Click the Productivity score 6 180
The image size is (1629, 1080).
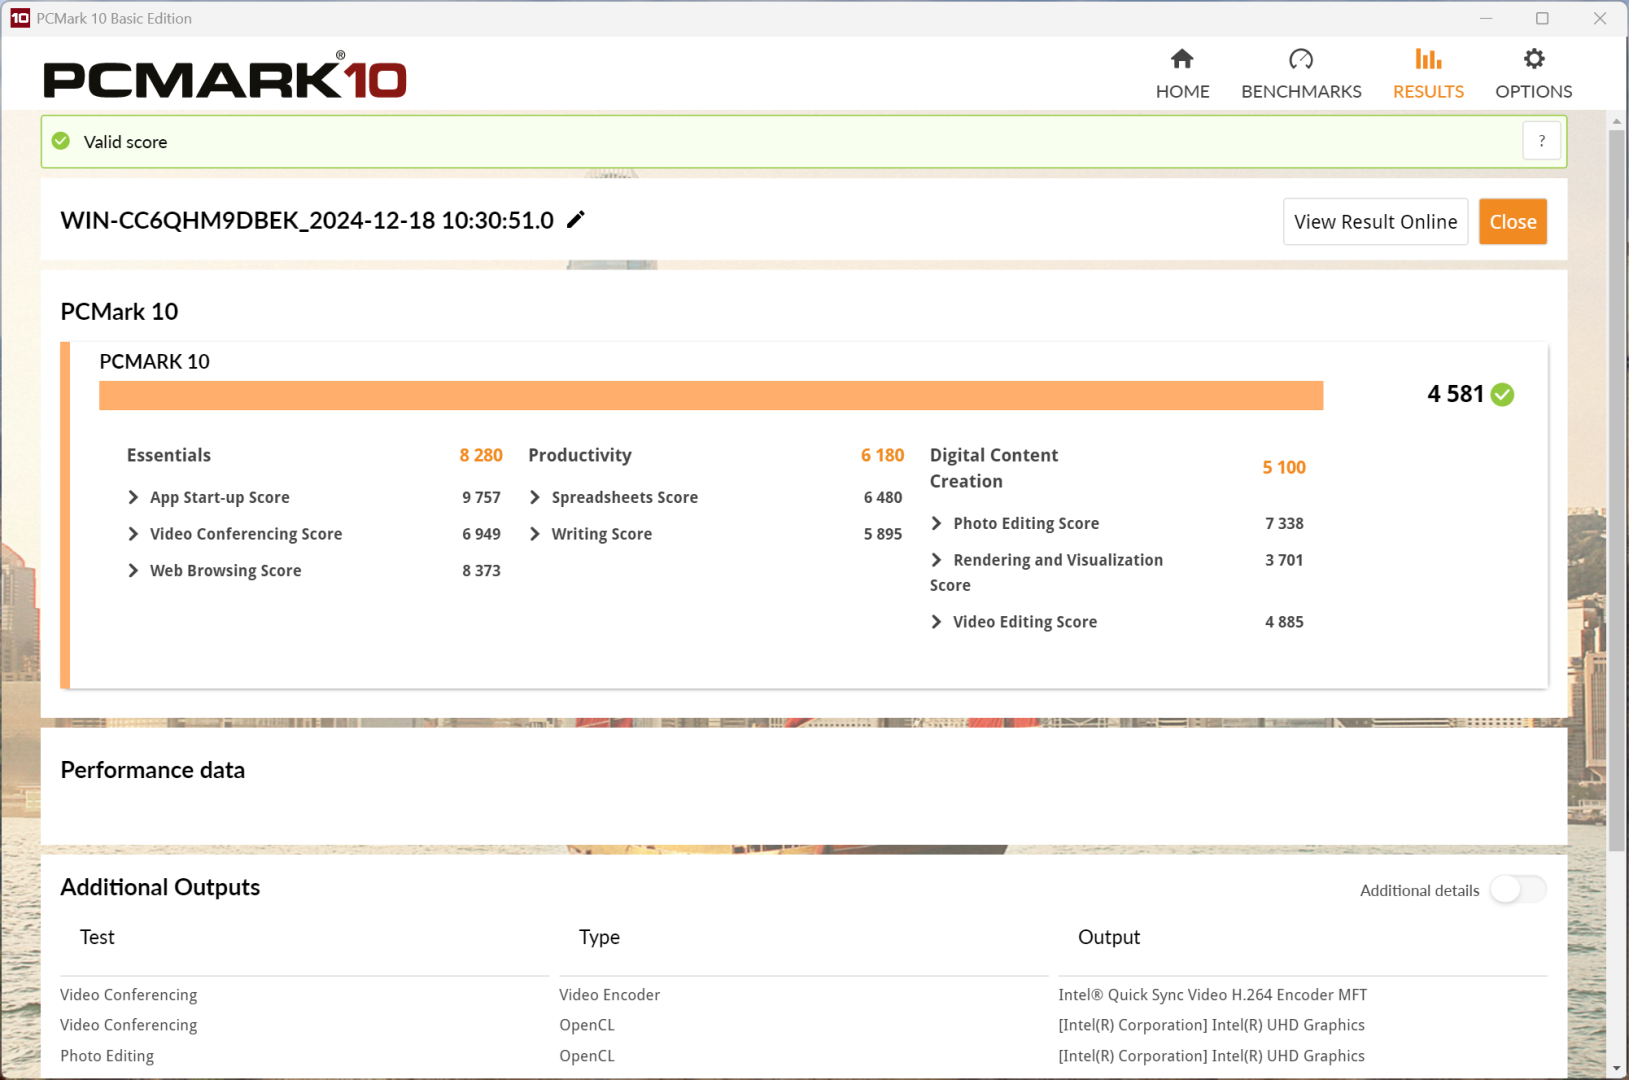point(882,455)
